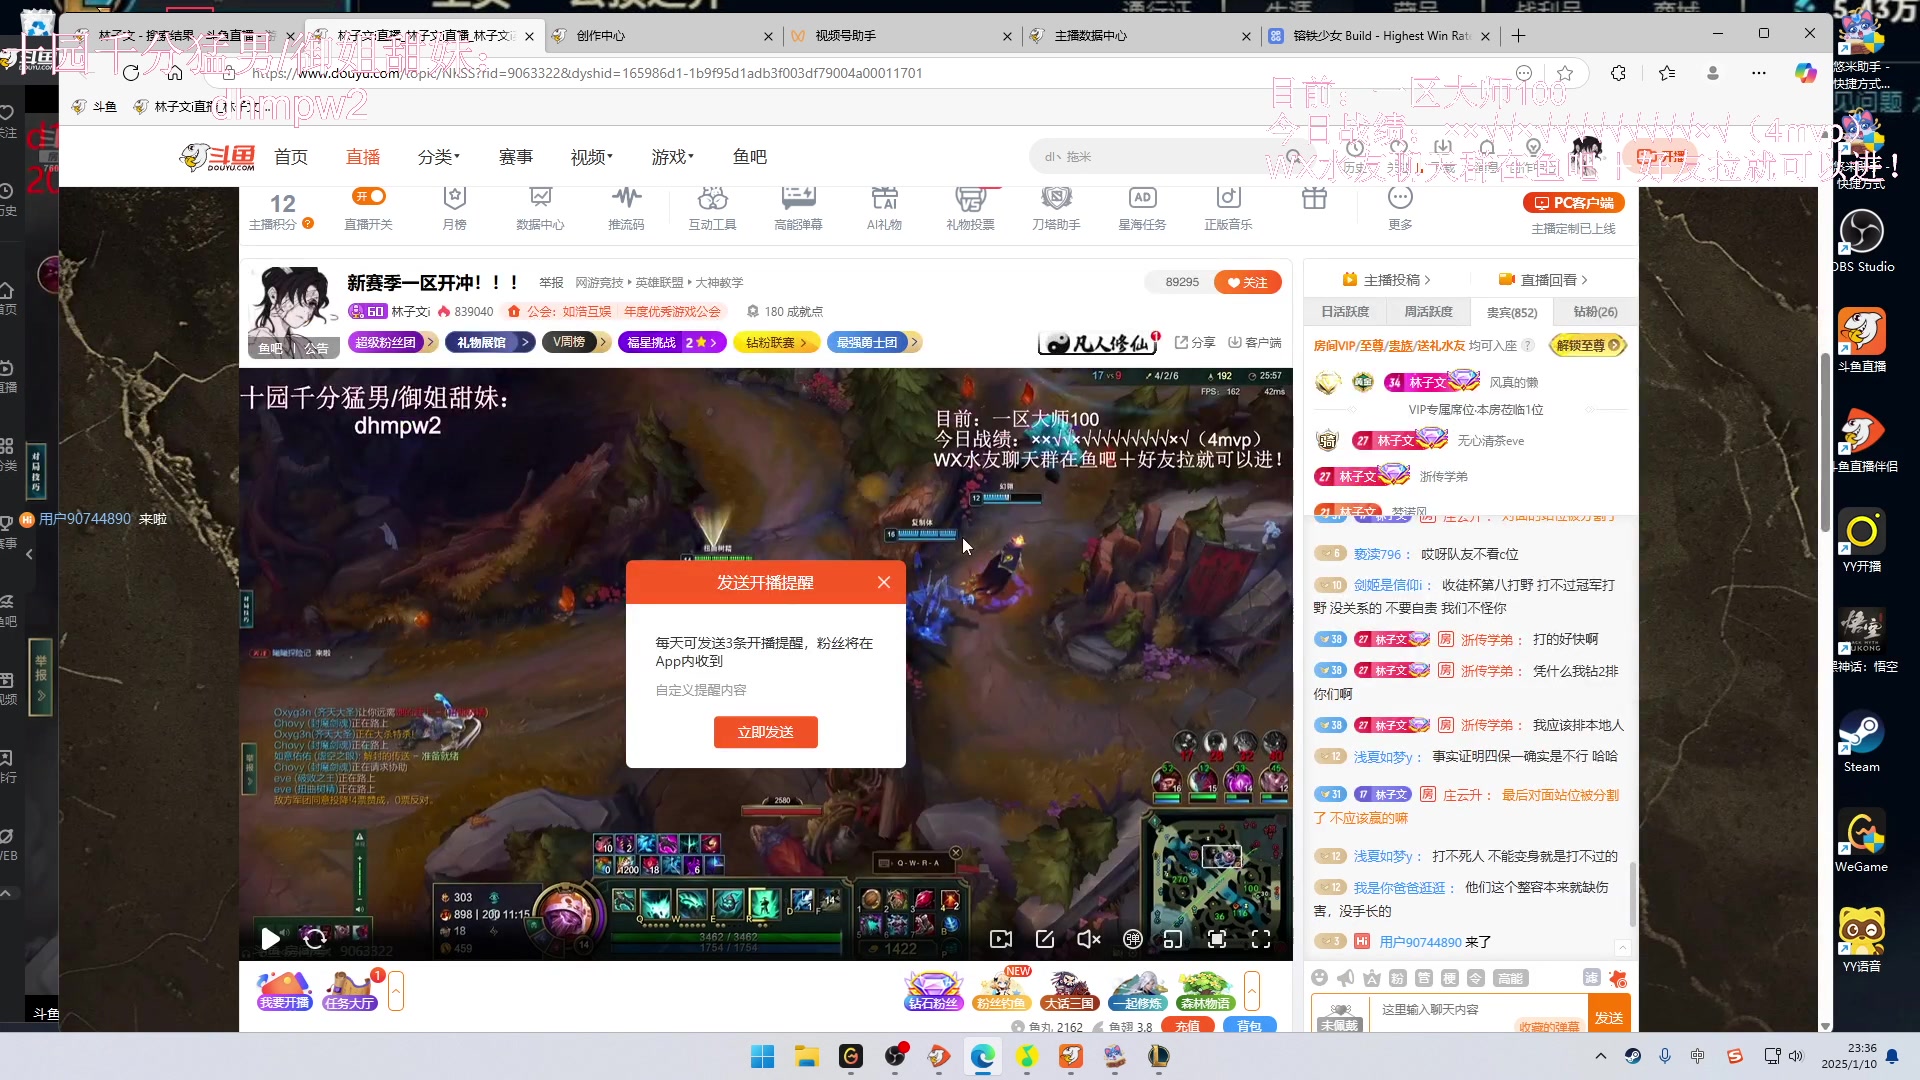
Task: Click the 发送 chat send button
Action: coord(1609,1017)
